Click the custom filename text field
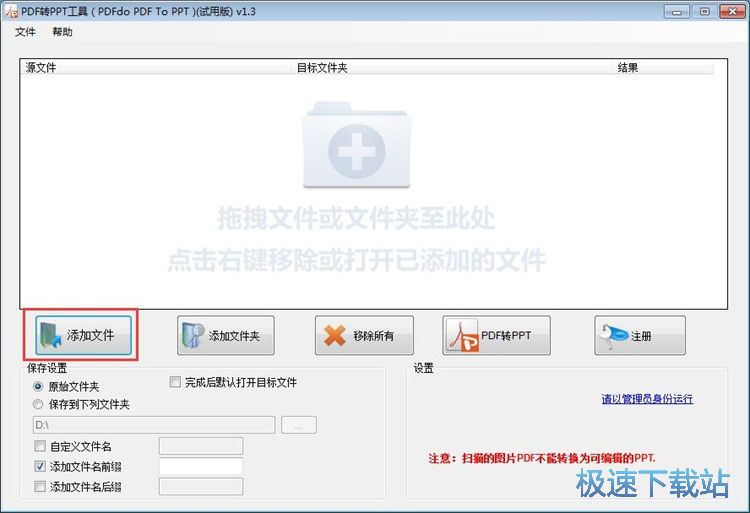This screenshot has width=750, height=513. tap(201, 446)
